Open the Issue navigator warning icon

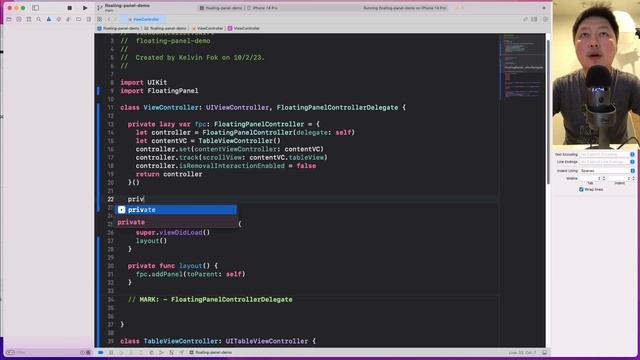[x=49, y=19]
